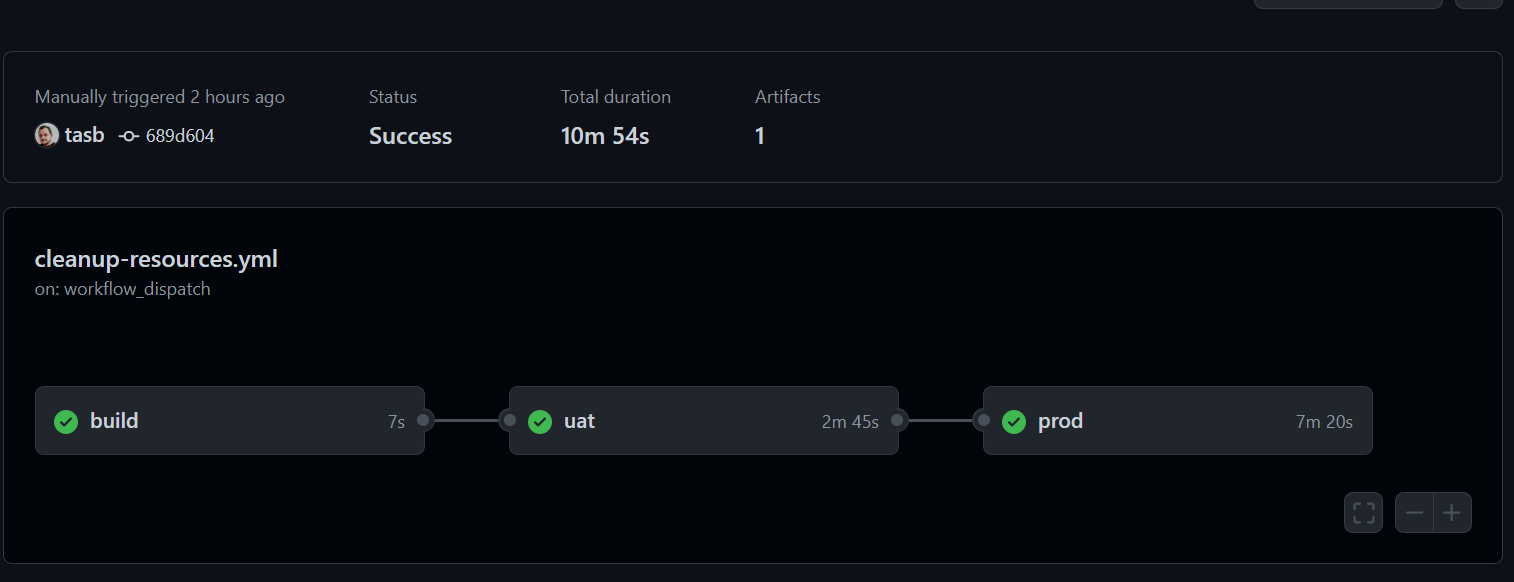Image resolution: width=1514 pixels, height=582 pixels.
Task: Click the Success status text
Action: [x=410, y=135]
